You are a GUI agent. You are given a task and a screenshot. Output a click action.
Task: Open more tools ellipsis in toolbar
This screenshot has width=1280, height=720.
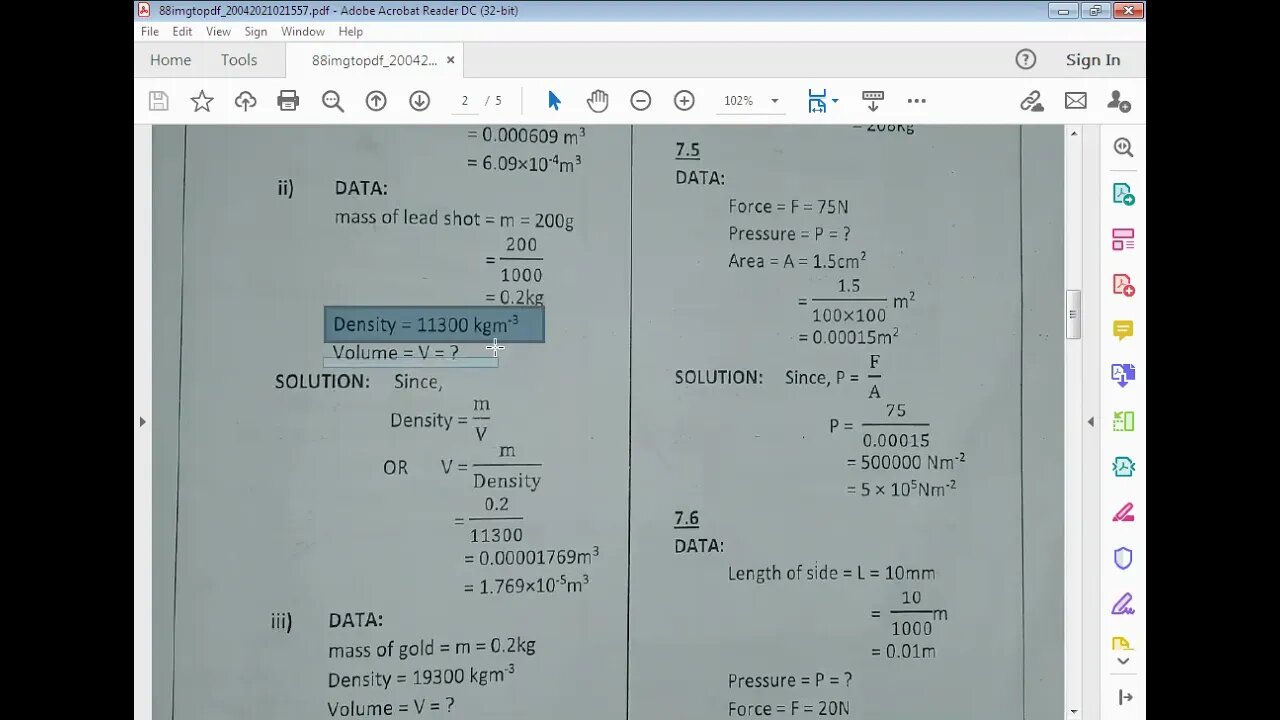coord(916,101)
